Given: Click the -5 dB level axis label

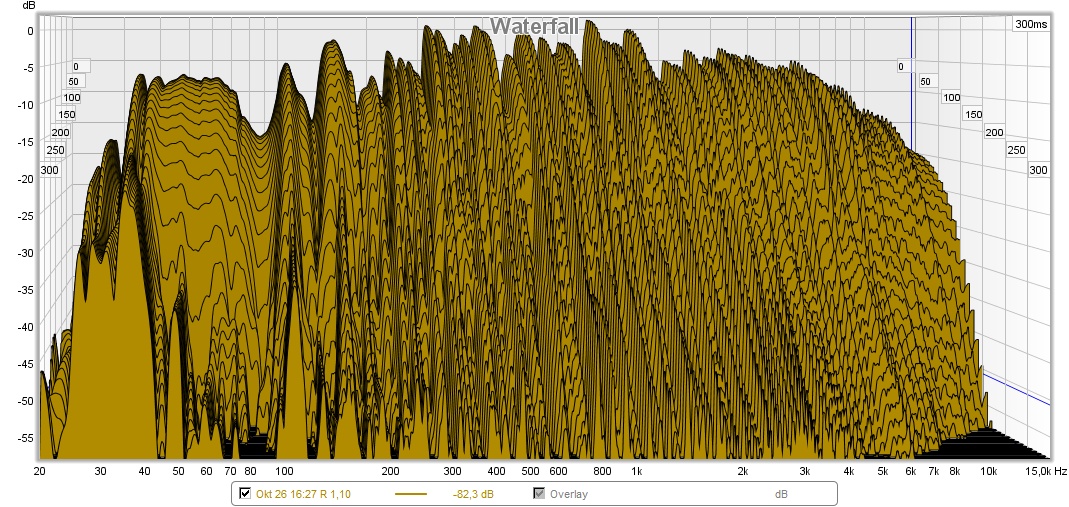Looking at the screenshot, I should coord(28,67).
